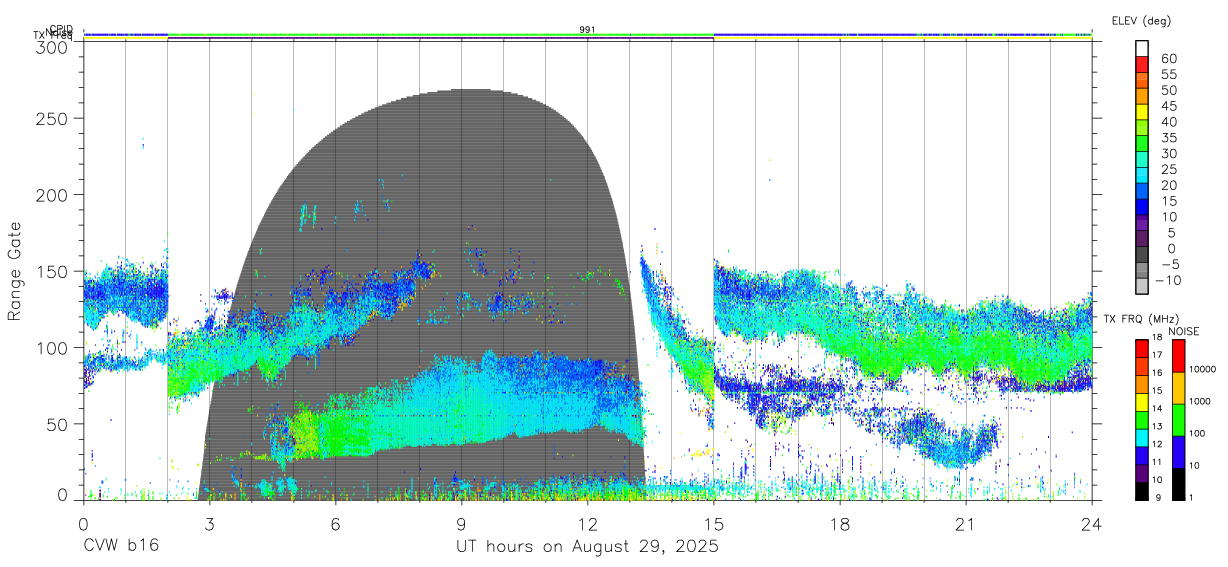Select the 9 label on the TX FRQ scale
Image resolution: width=1228 pixels, height=567 pixels.
point(1160,498)
